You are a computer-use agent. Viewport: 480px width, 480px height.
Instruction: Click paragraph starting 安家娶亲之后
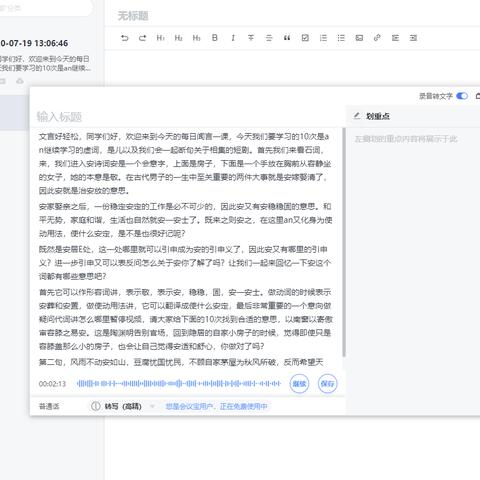pos(185,220)
